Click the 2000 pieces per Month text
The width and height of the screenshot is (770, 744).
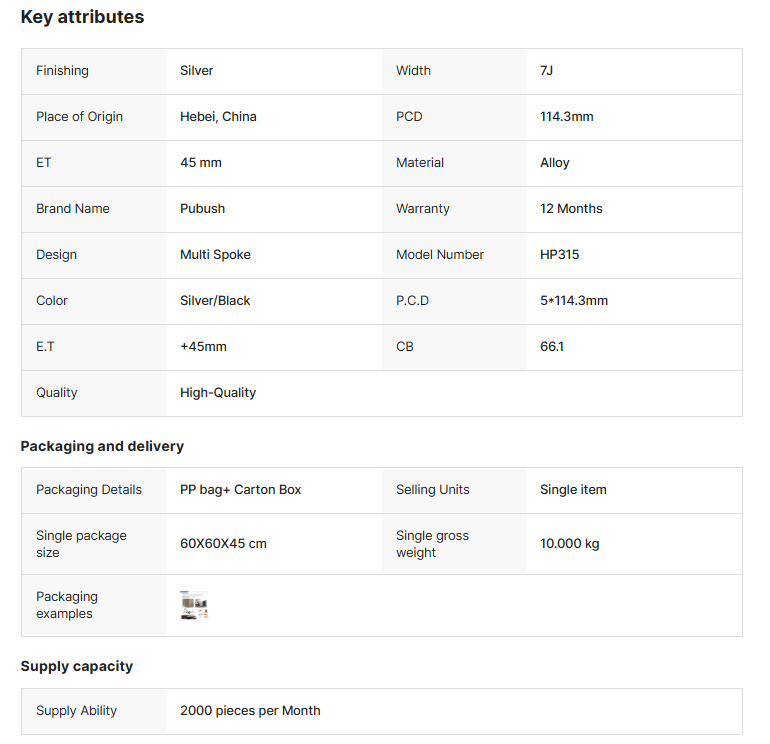(x=250, y=711)
